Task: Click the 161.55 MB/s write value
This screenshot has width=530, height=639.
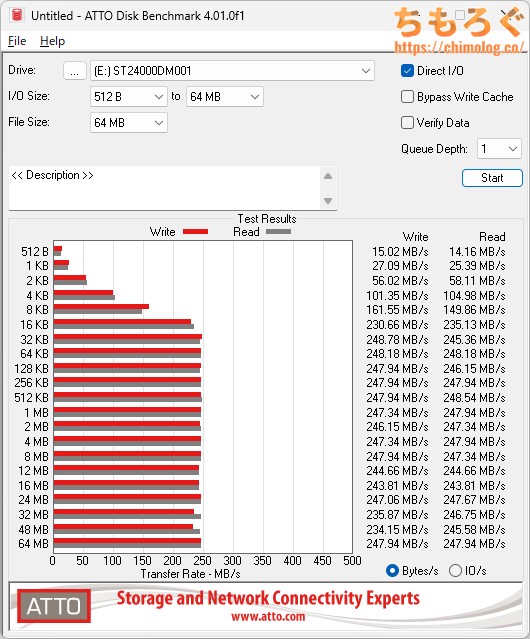Action: pyautogui.click(x=397, y=310)
